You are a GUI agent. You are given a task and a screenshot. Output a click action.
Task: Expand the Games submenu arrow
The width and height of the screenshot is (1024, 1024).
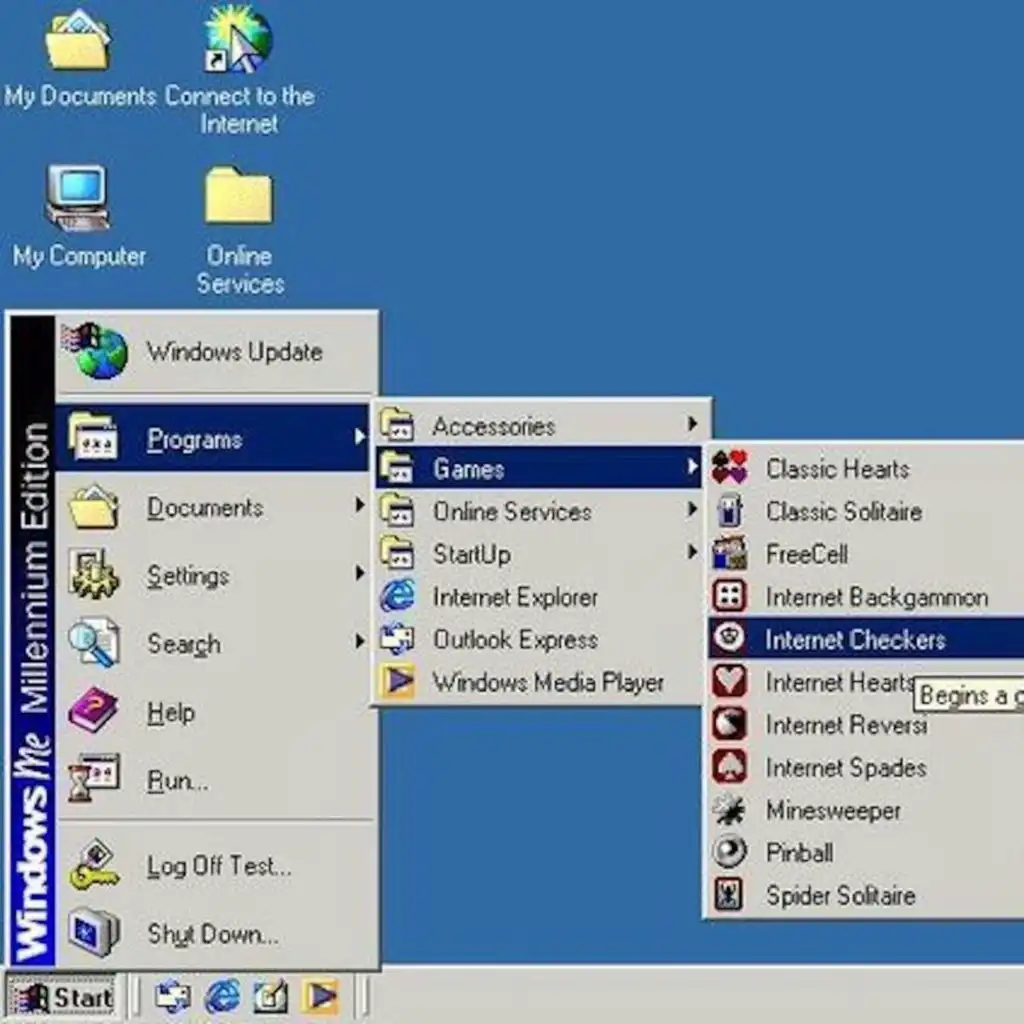click(692, 466)
